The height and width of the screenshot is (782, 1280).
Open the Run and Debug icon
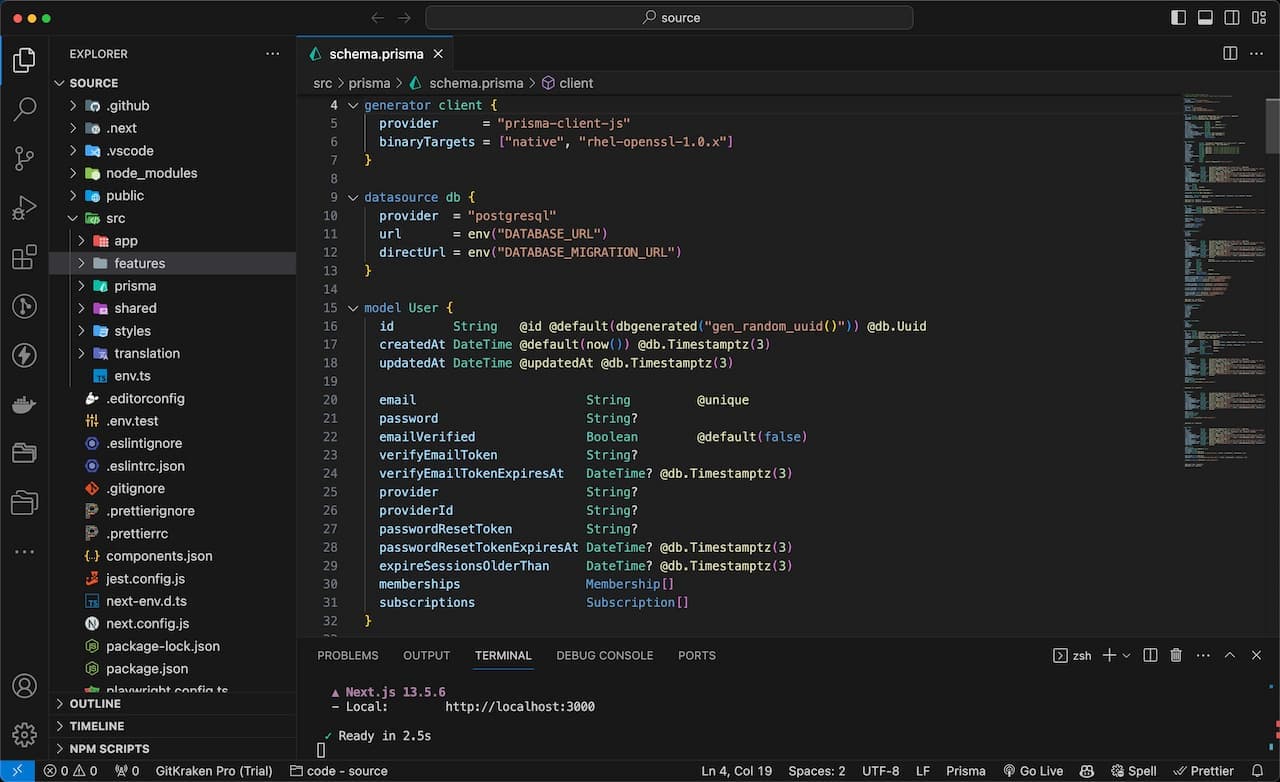pyautogui.click(x=24, y=207)
